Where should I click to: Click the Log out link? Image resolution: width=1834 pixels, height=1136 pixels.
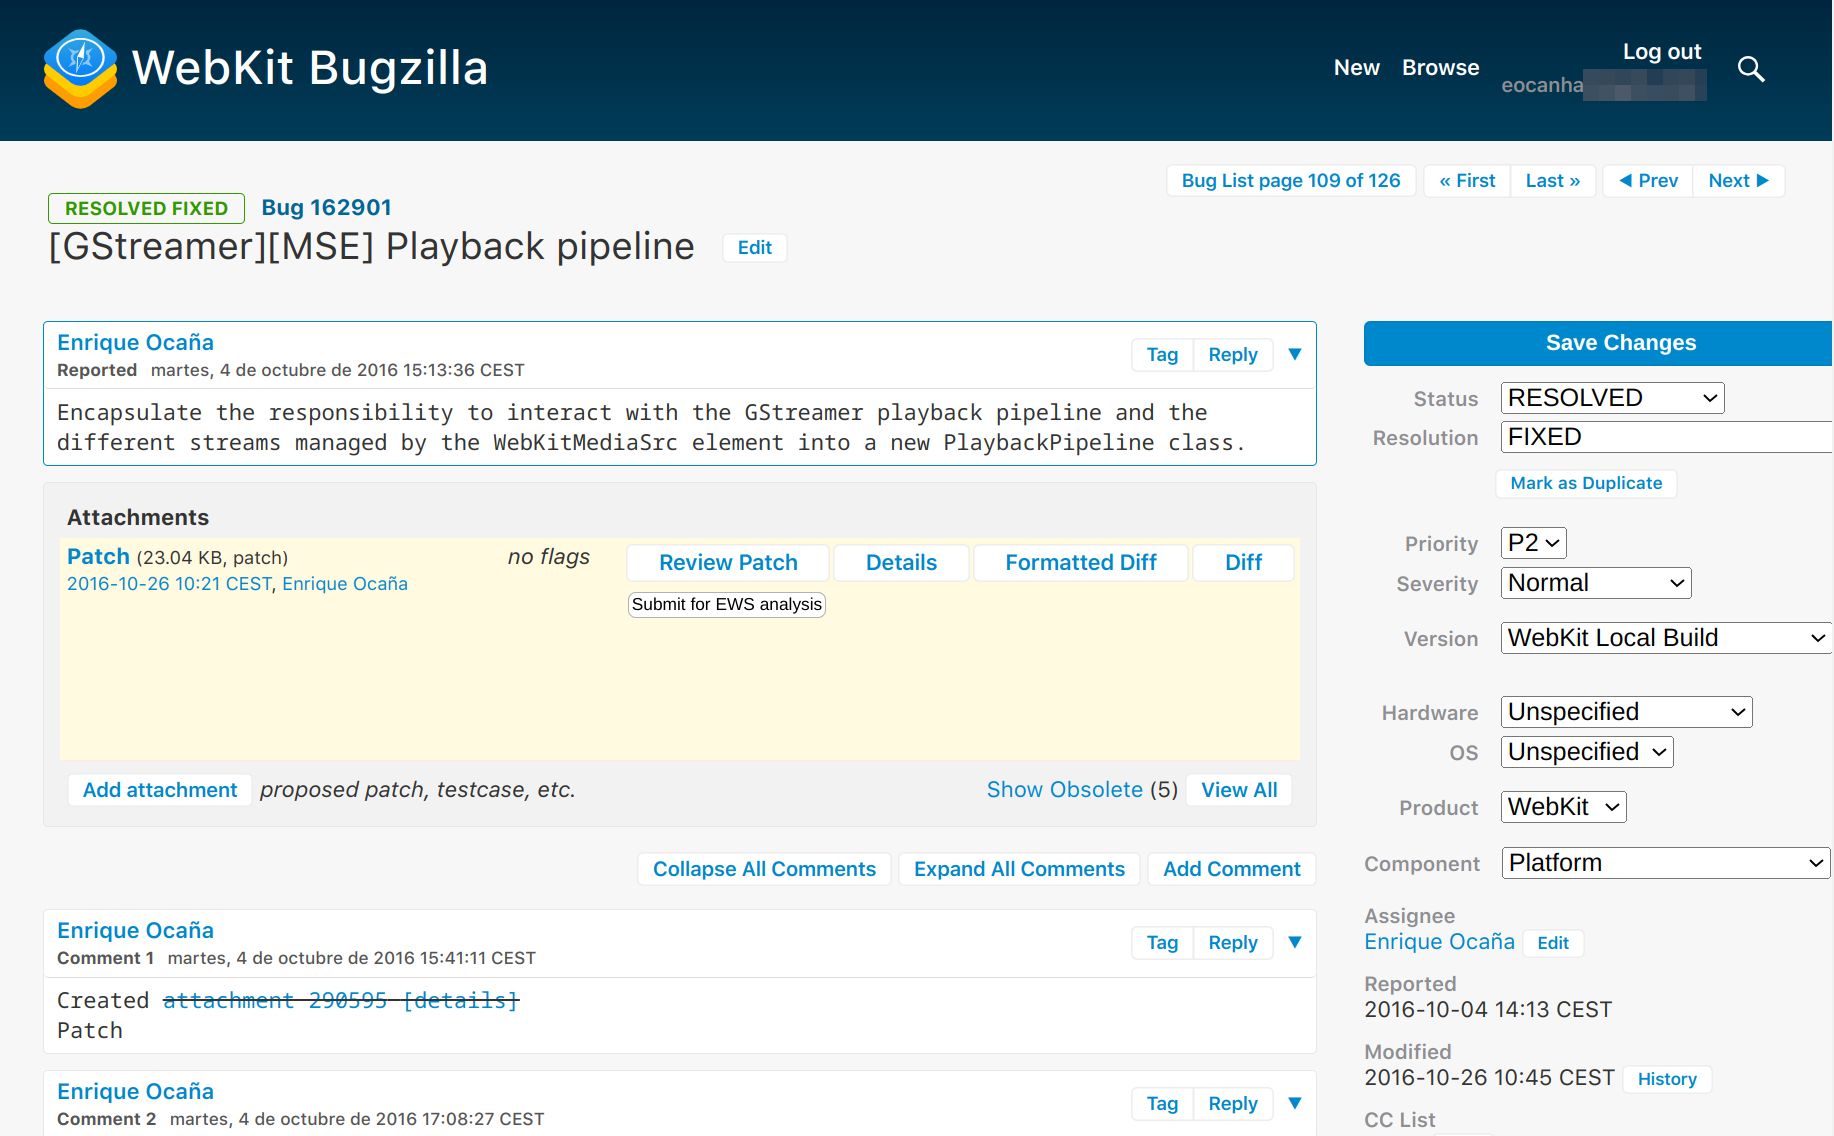1661,51
